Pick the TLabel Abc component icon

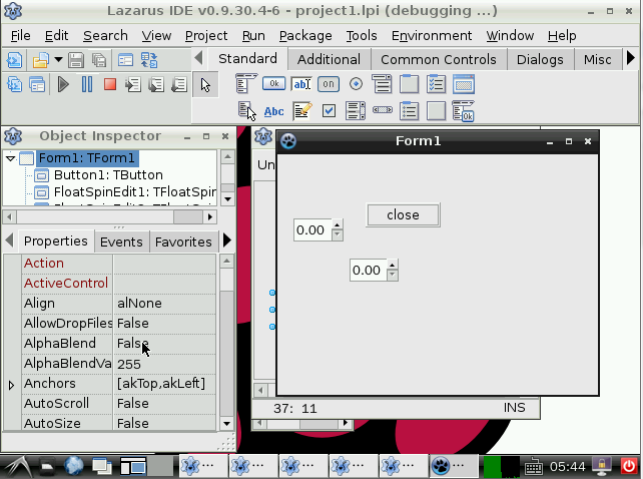click(274, 111)
